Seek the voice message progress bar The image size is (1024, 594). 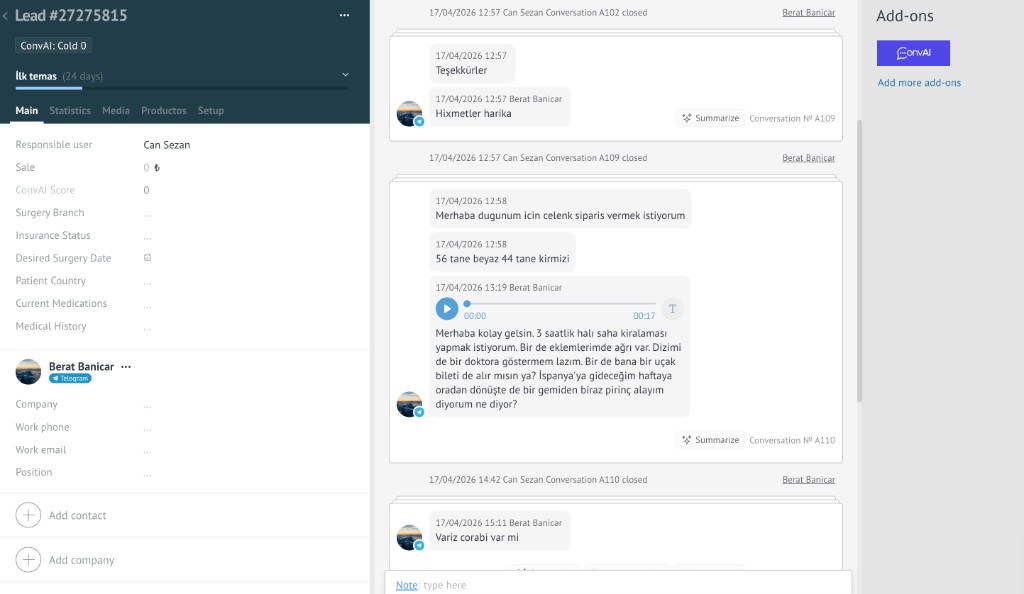[x=560, y=304]
